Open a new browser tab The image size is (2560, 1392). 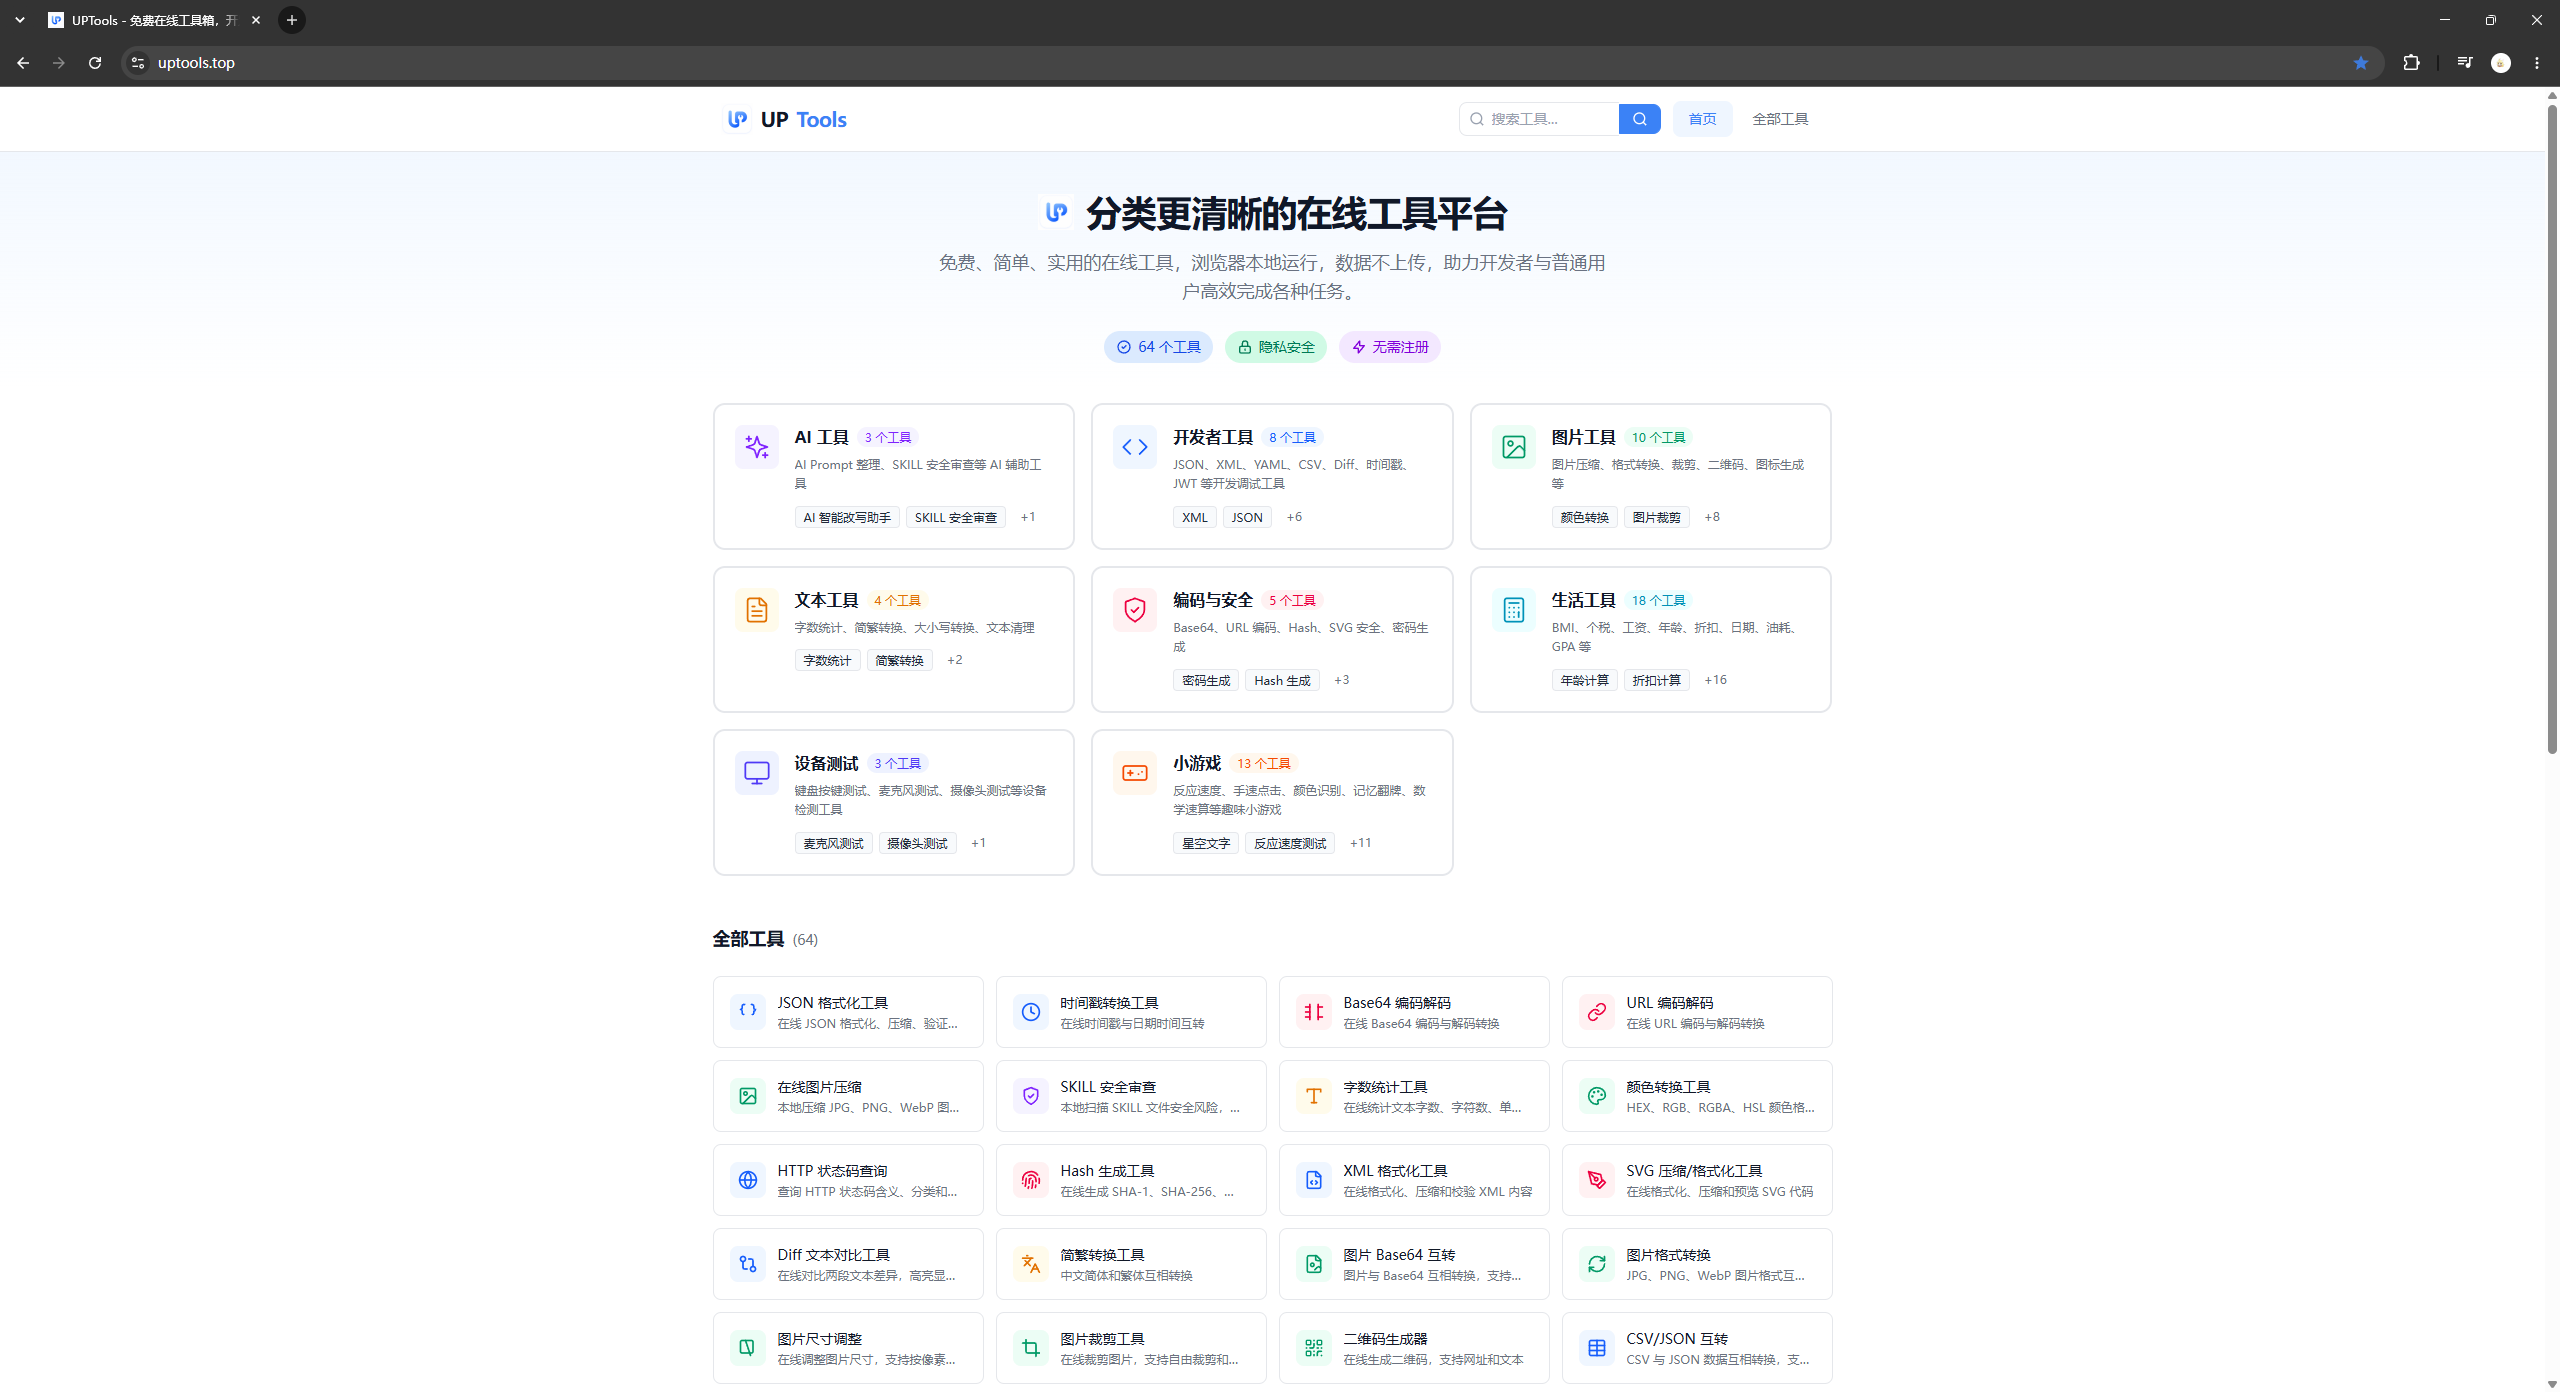[x=292, y=20]
